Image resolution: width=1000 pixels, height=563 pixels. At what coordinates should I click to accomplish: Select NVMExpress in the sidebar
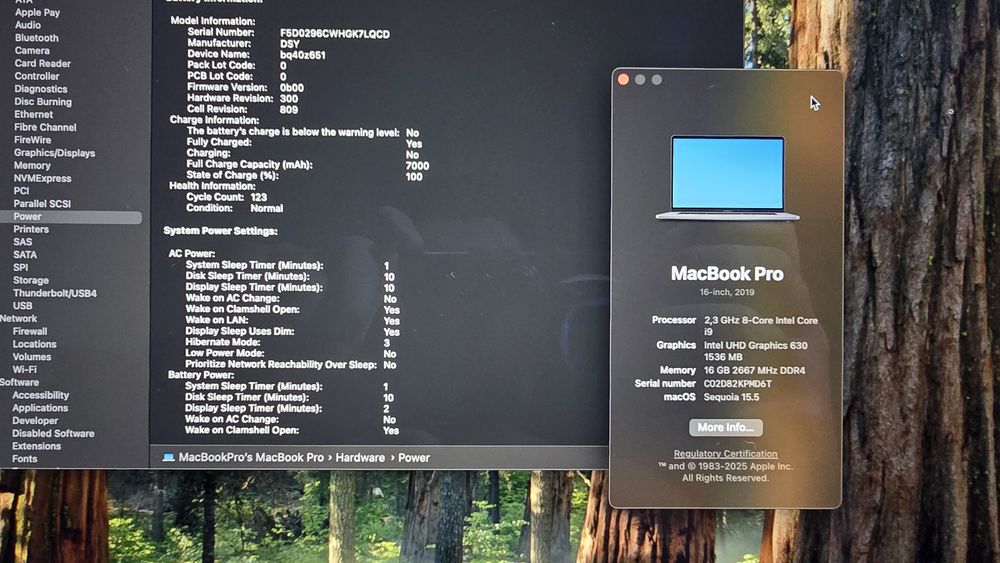[42, 178]
